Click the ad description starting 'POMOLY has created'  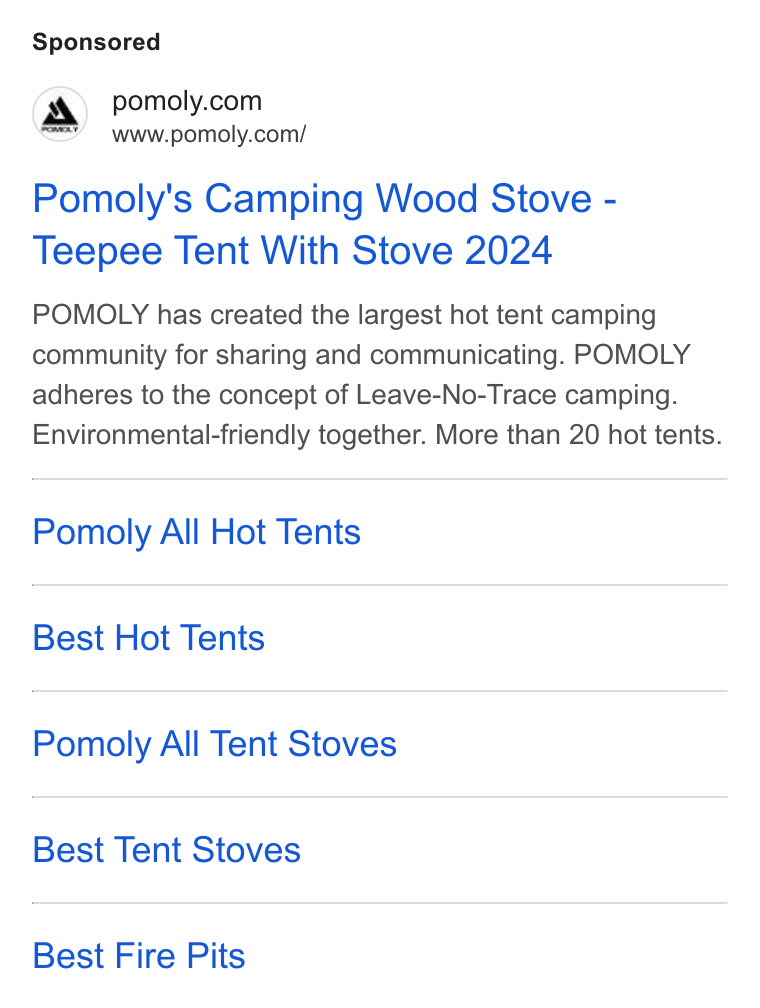click(377, 375)
